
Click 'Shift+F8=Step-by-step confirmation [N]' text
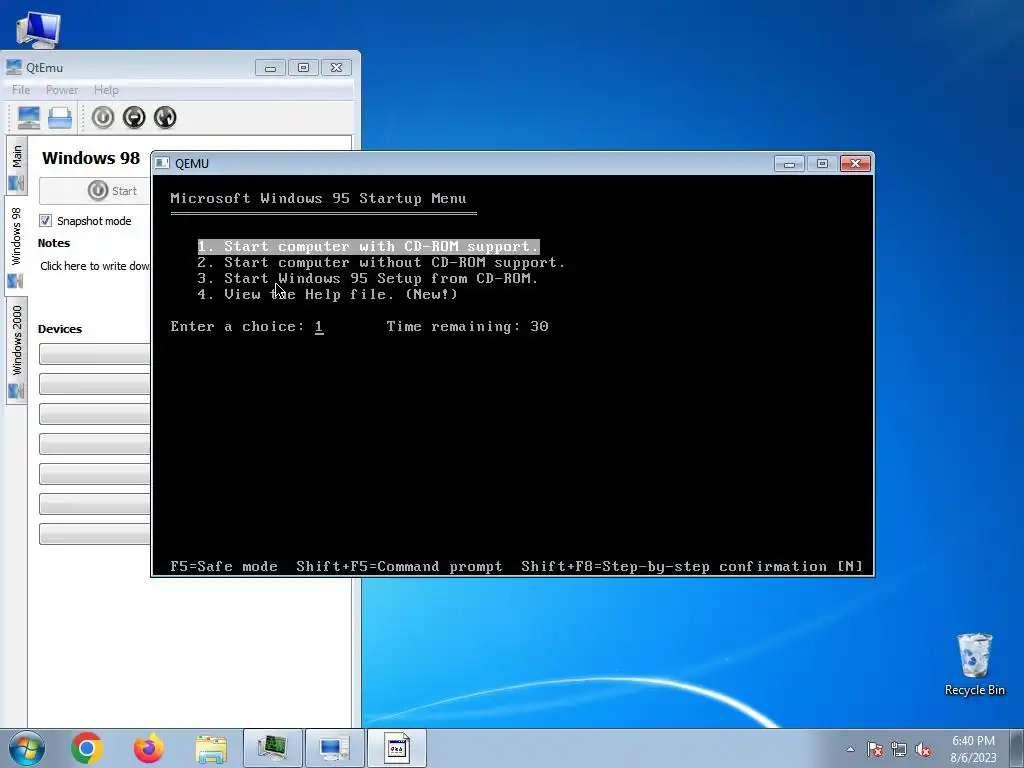coord(692,566)
